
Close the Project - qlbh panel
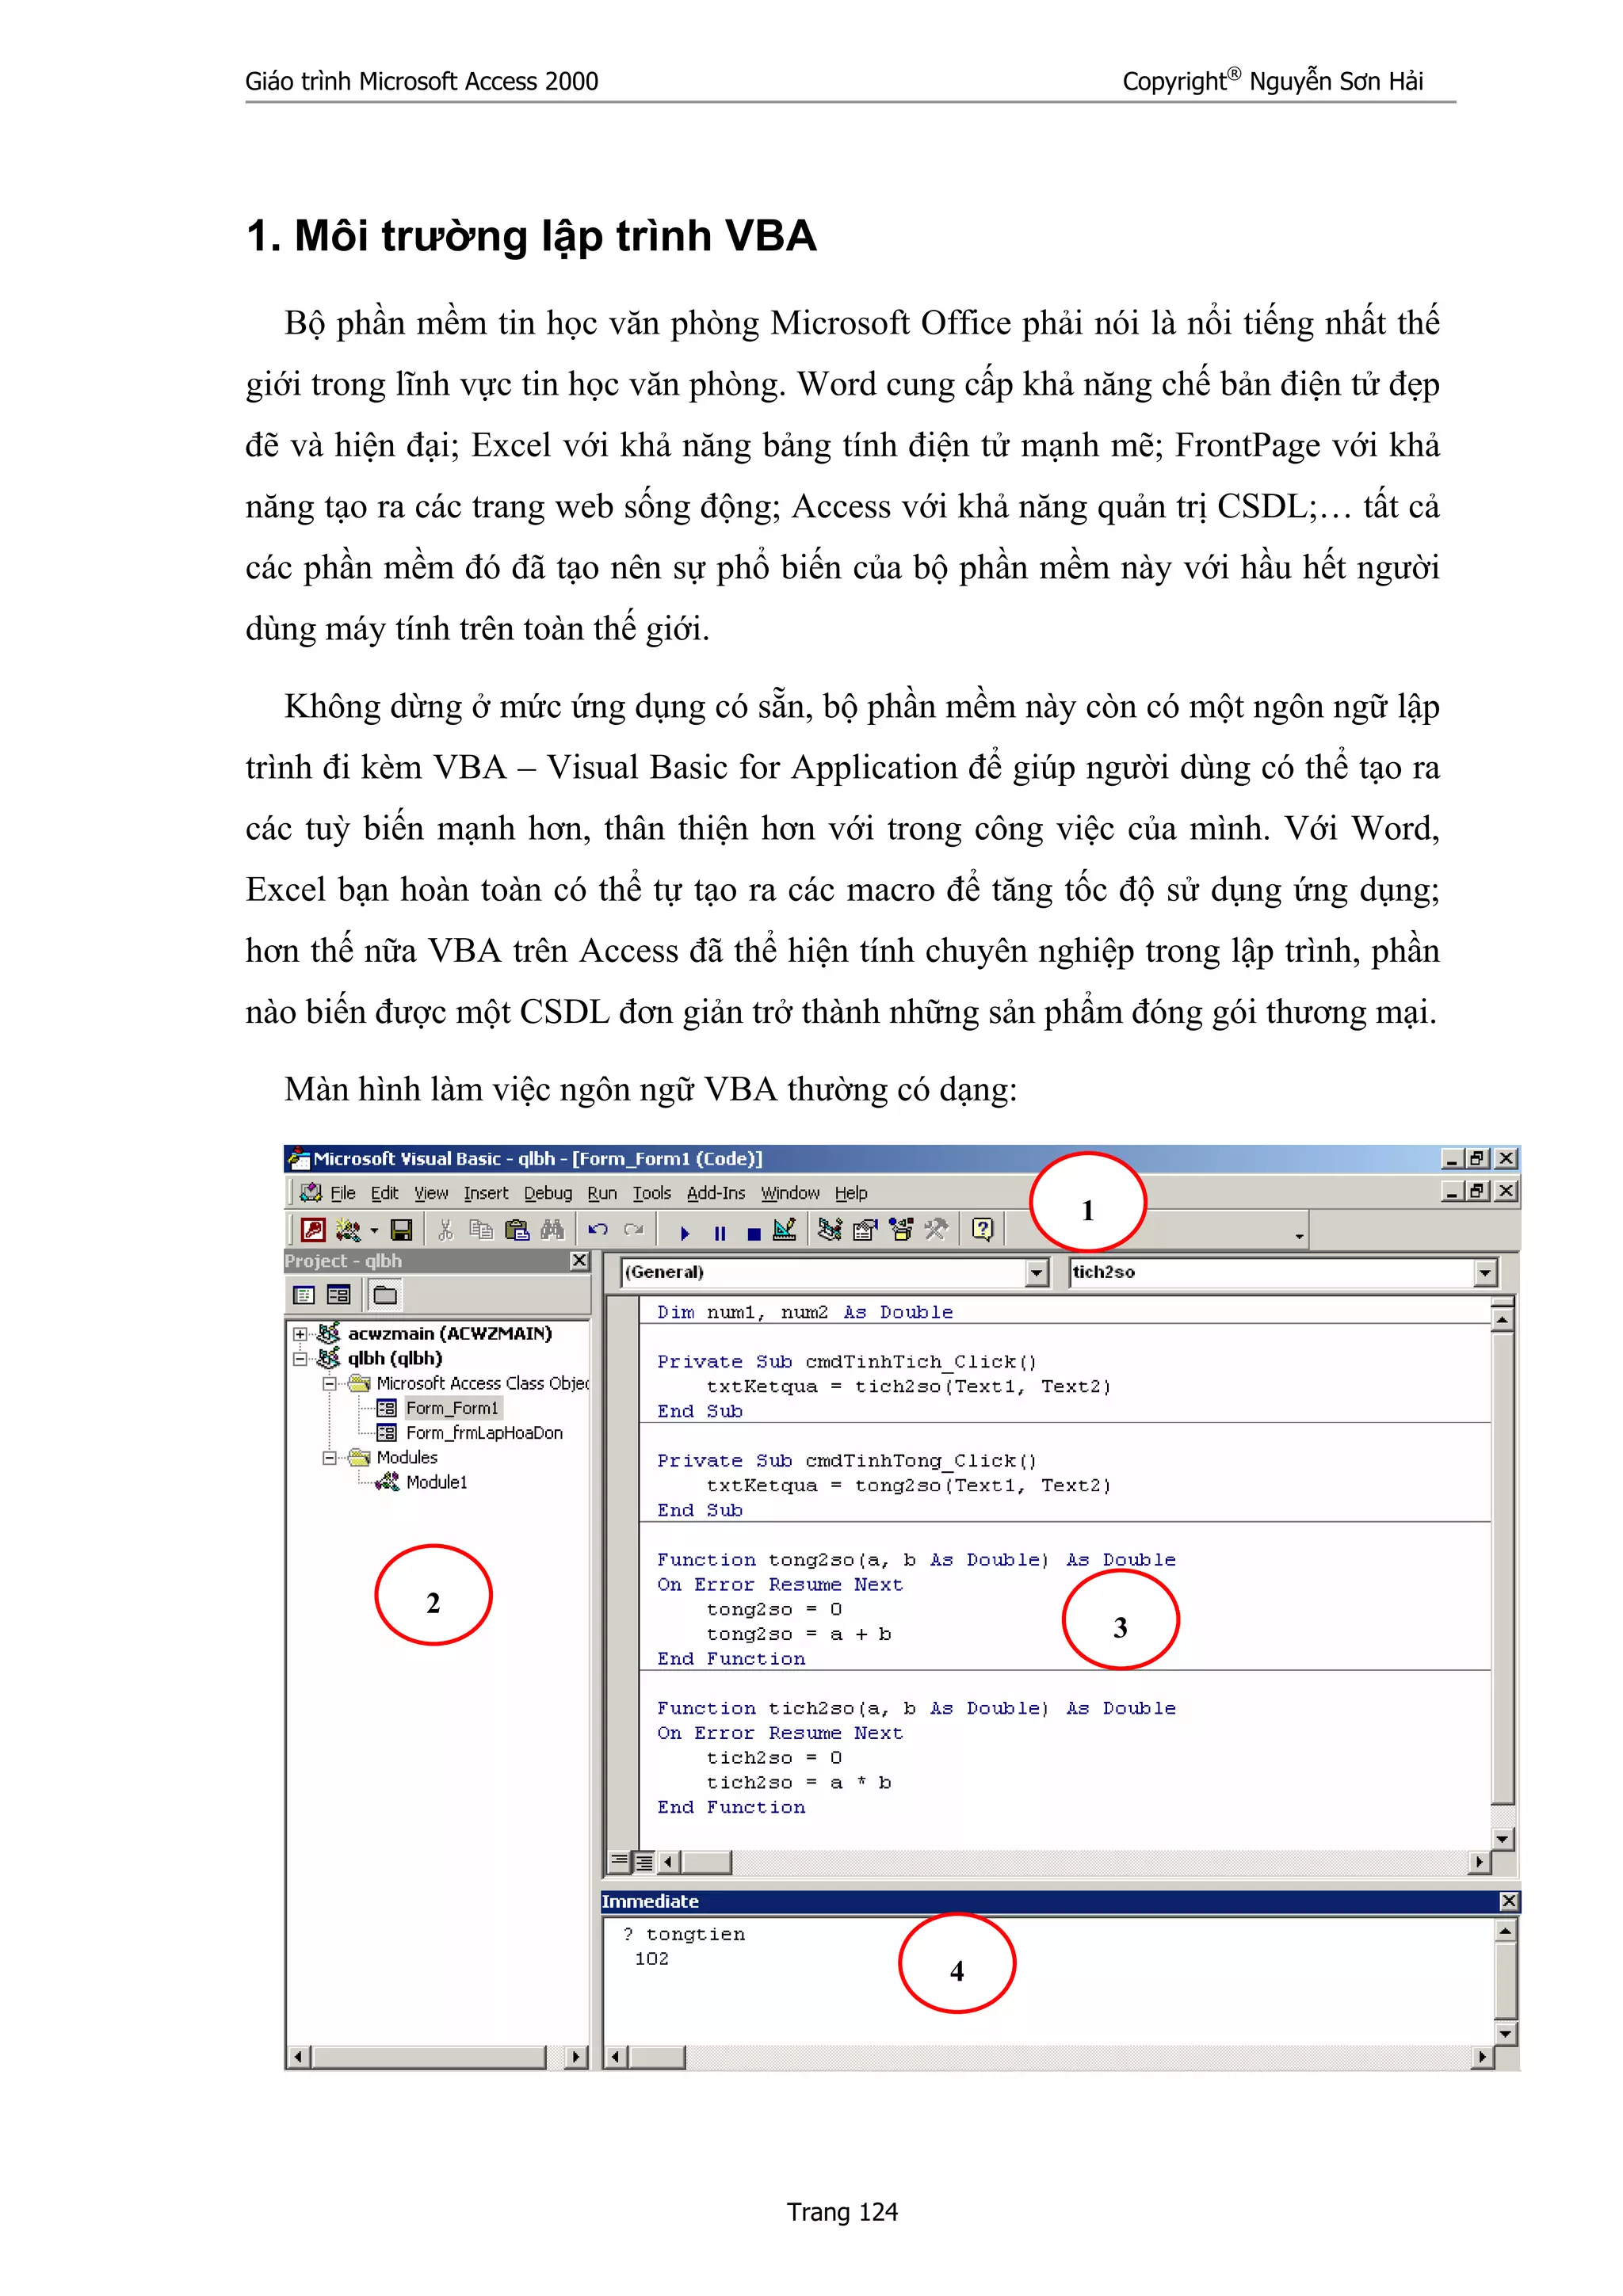579,1260
